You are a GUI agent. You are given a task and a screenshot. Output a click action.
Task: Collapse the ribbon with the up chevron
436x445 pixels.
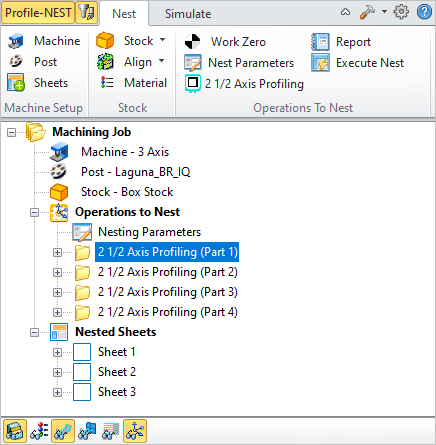pos(346,12)
